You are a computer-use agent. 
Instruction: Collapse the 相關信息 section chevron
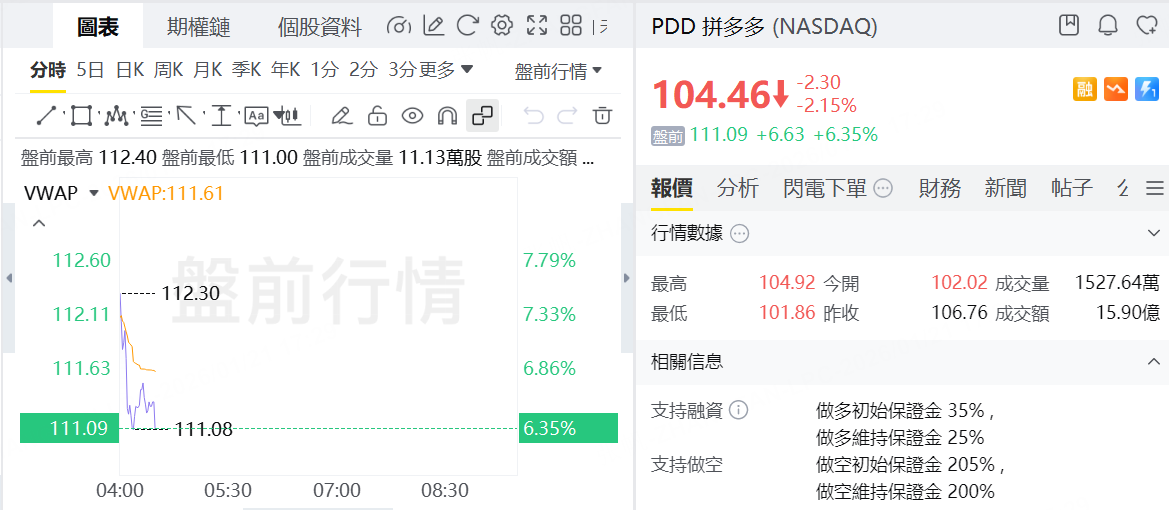coord(1153,363)
